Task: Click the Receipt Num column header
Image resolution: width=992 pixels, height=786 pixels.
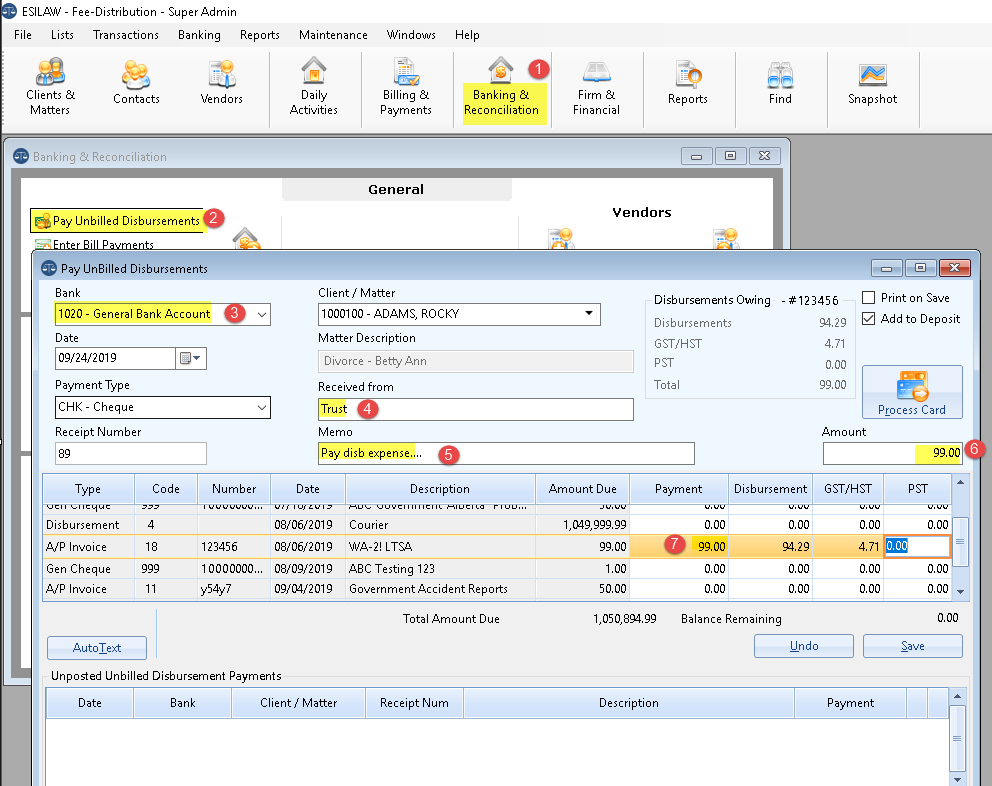Action: point(414,703)
